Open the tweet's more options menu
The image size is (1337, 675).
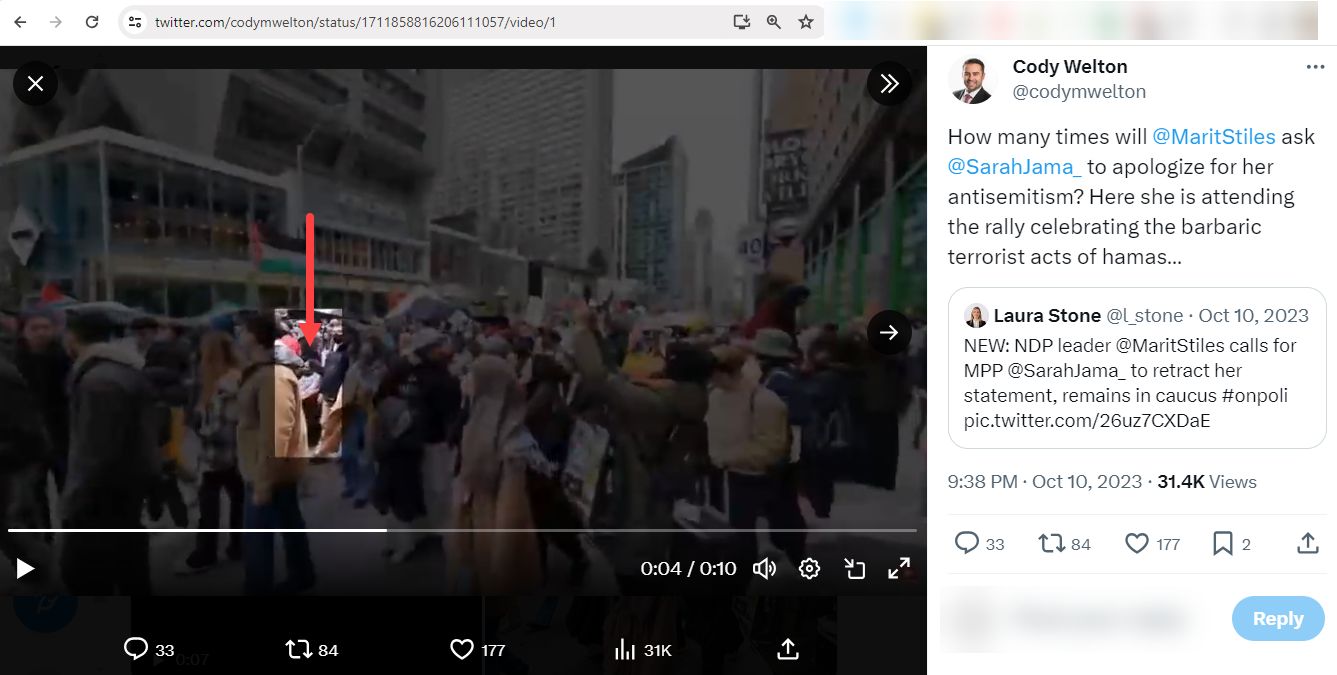point(1314,67)
